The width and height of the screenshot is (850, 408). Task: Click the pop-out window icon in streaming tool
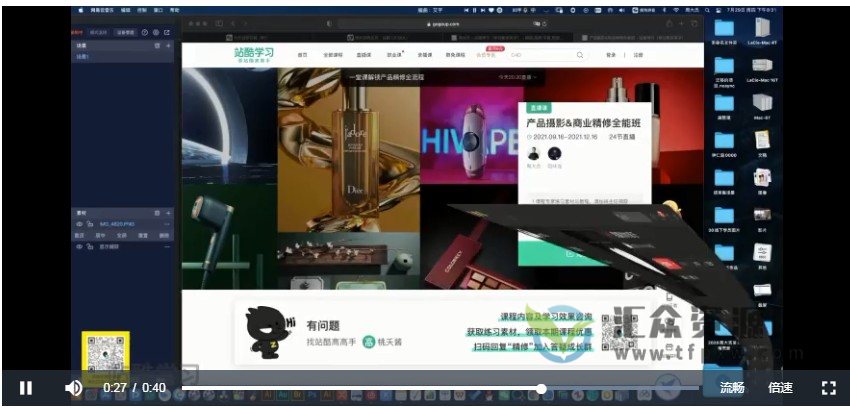[166, 33]
